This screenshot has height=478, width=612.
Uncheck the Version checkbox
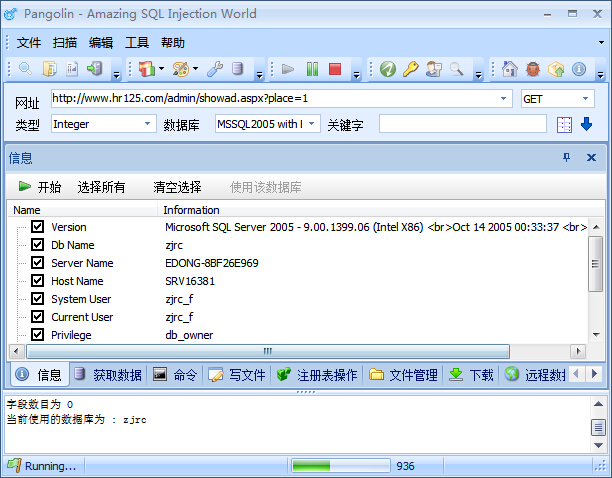pos(37,226)
